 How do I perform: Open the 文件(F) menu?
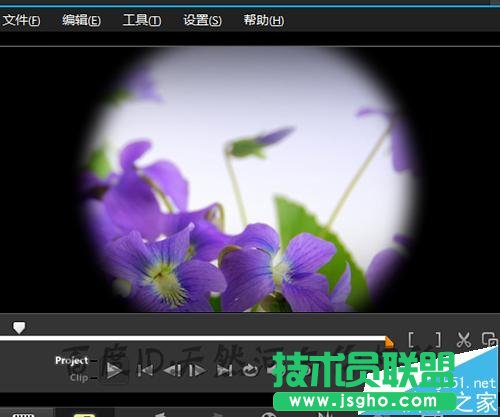tap(21, 21)
